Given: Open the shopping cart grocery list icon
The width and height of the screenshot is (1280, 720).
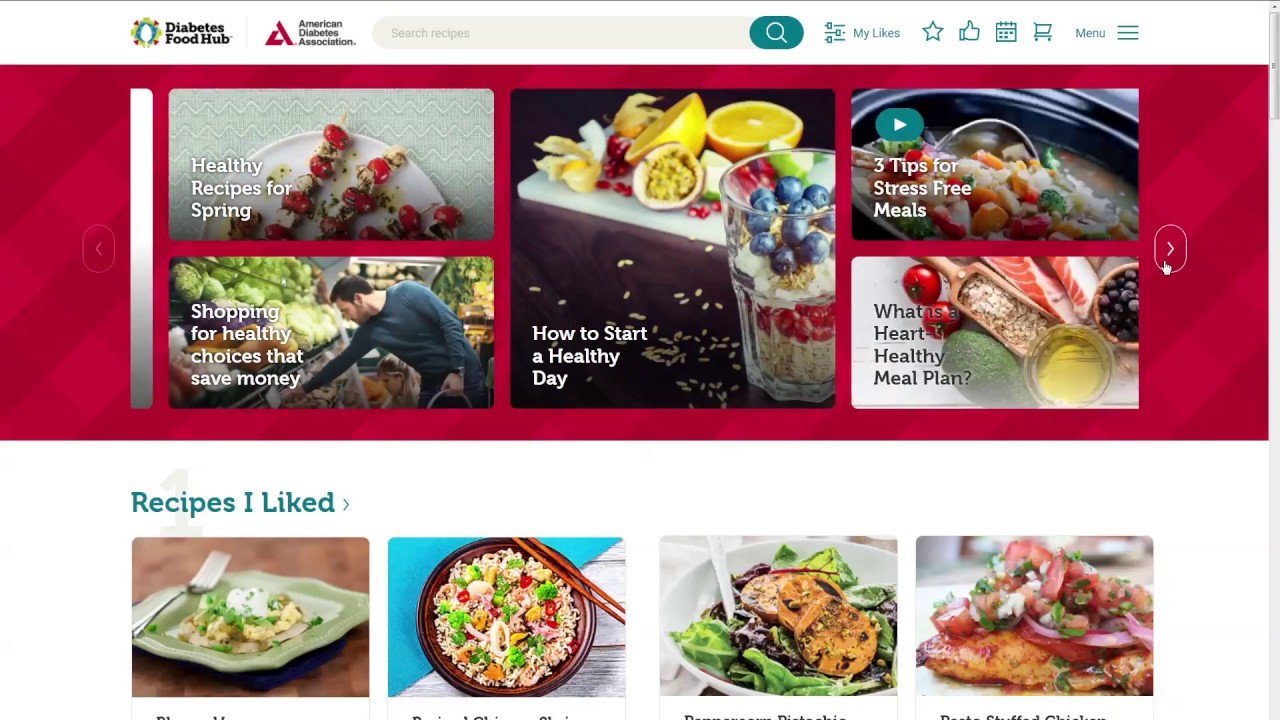Looking at the screenshot, I should [x=1042, y=32].
